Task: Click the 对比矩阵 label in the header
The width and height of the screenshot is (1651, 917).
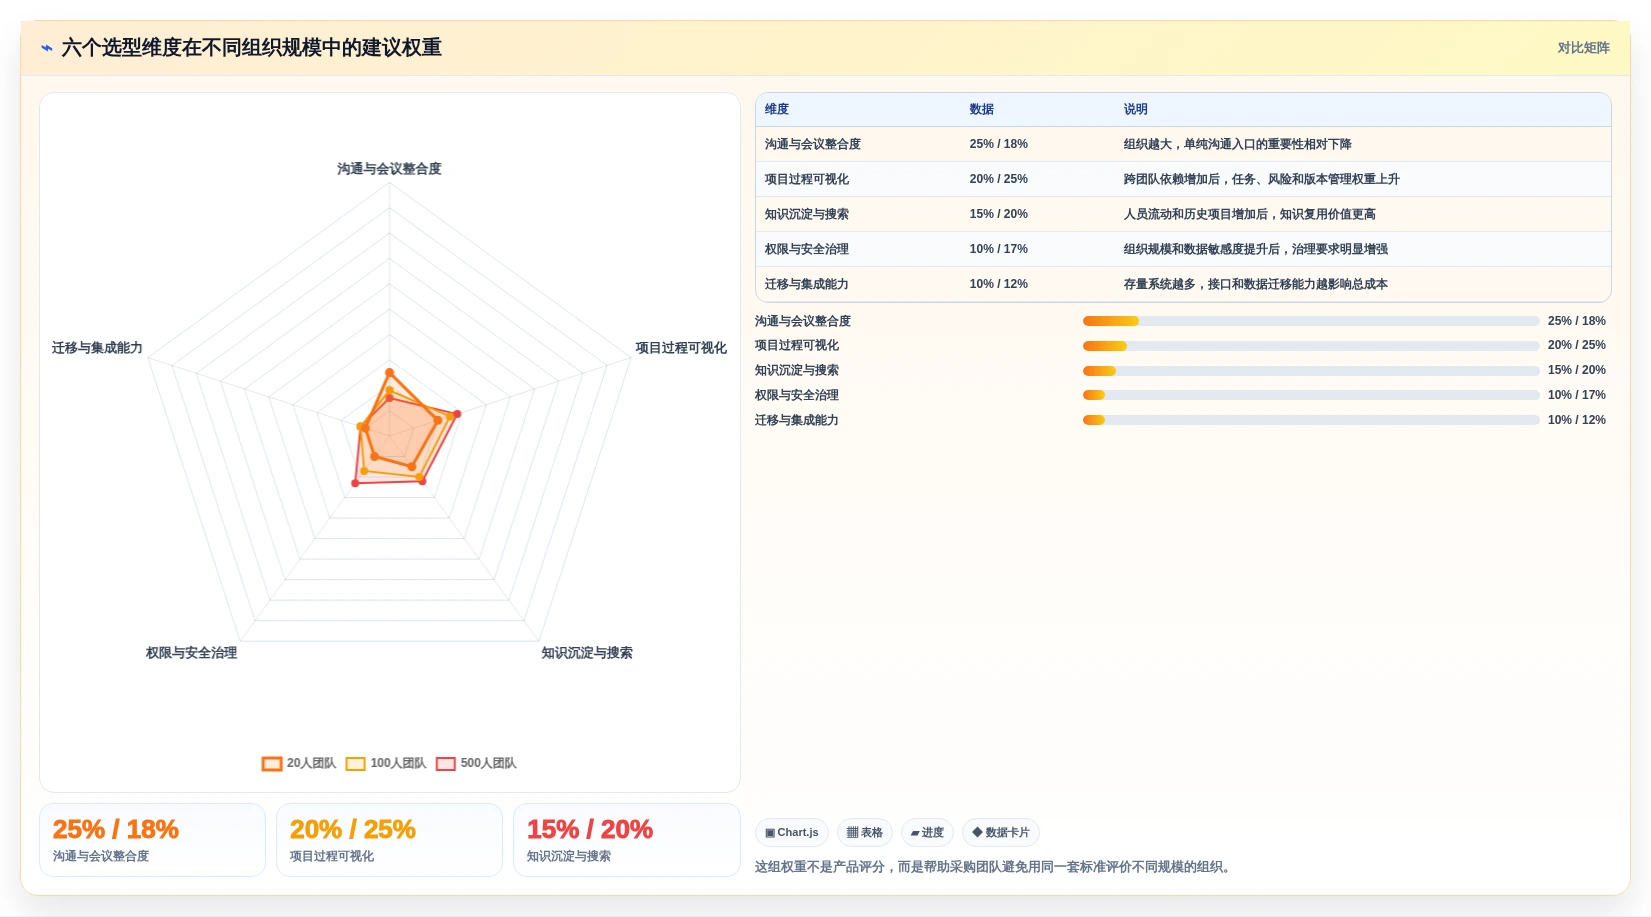Action: (x=1583, y=48)
